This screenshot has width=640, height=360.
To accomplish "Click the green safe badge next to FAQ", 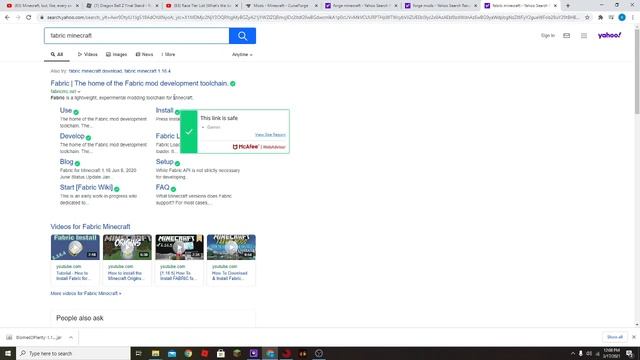I will pos(173,189).
